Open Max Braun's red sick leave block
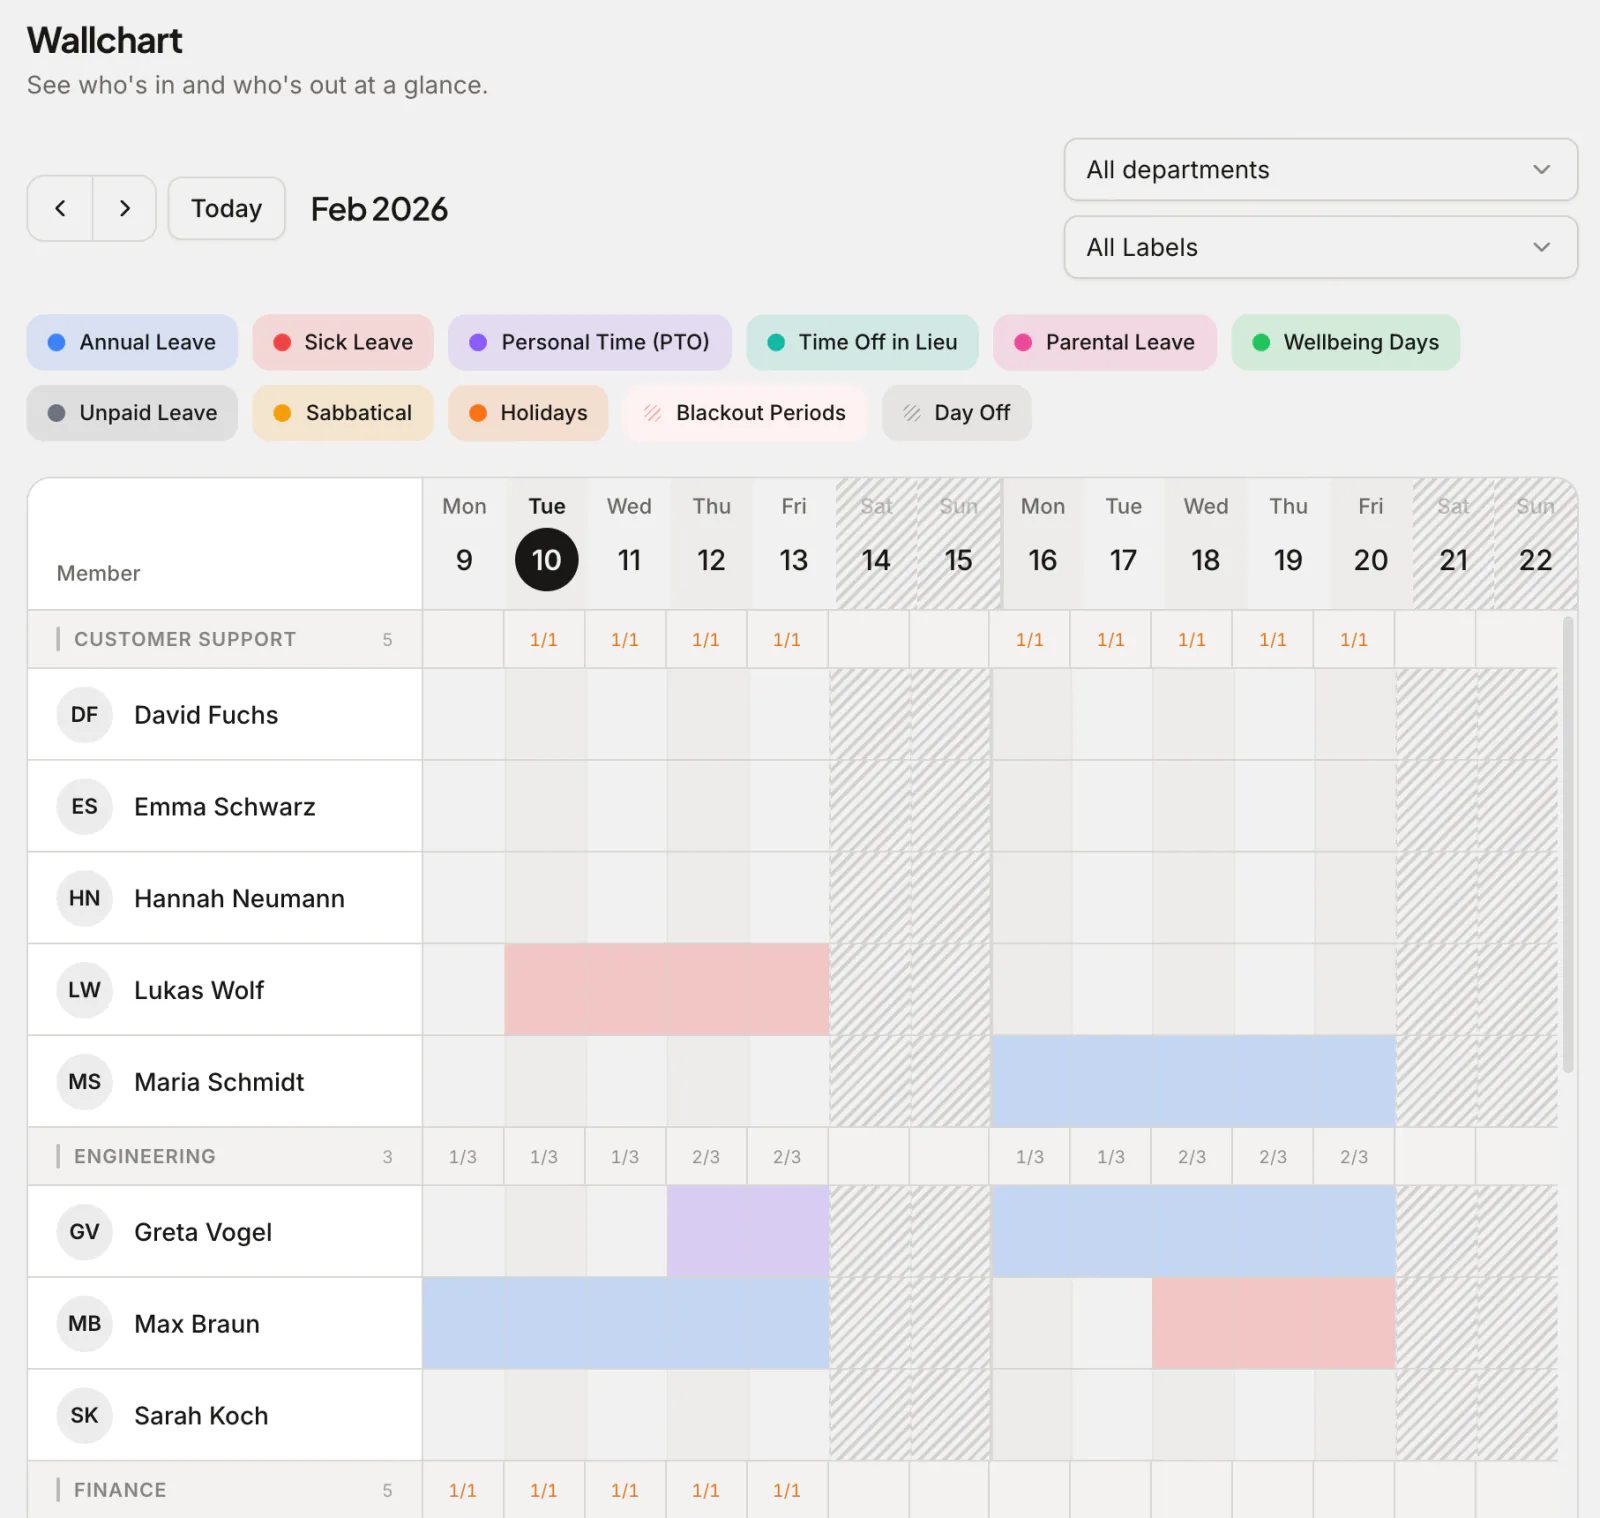The height and width of the screenshot is (1518, 1600). coord(1274,1324)
